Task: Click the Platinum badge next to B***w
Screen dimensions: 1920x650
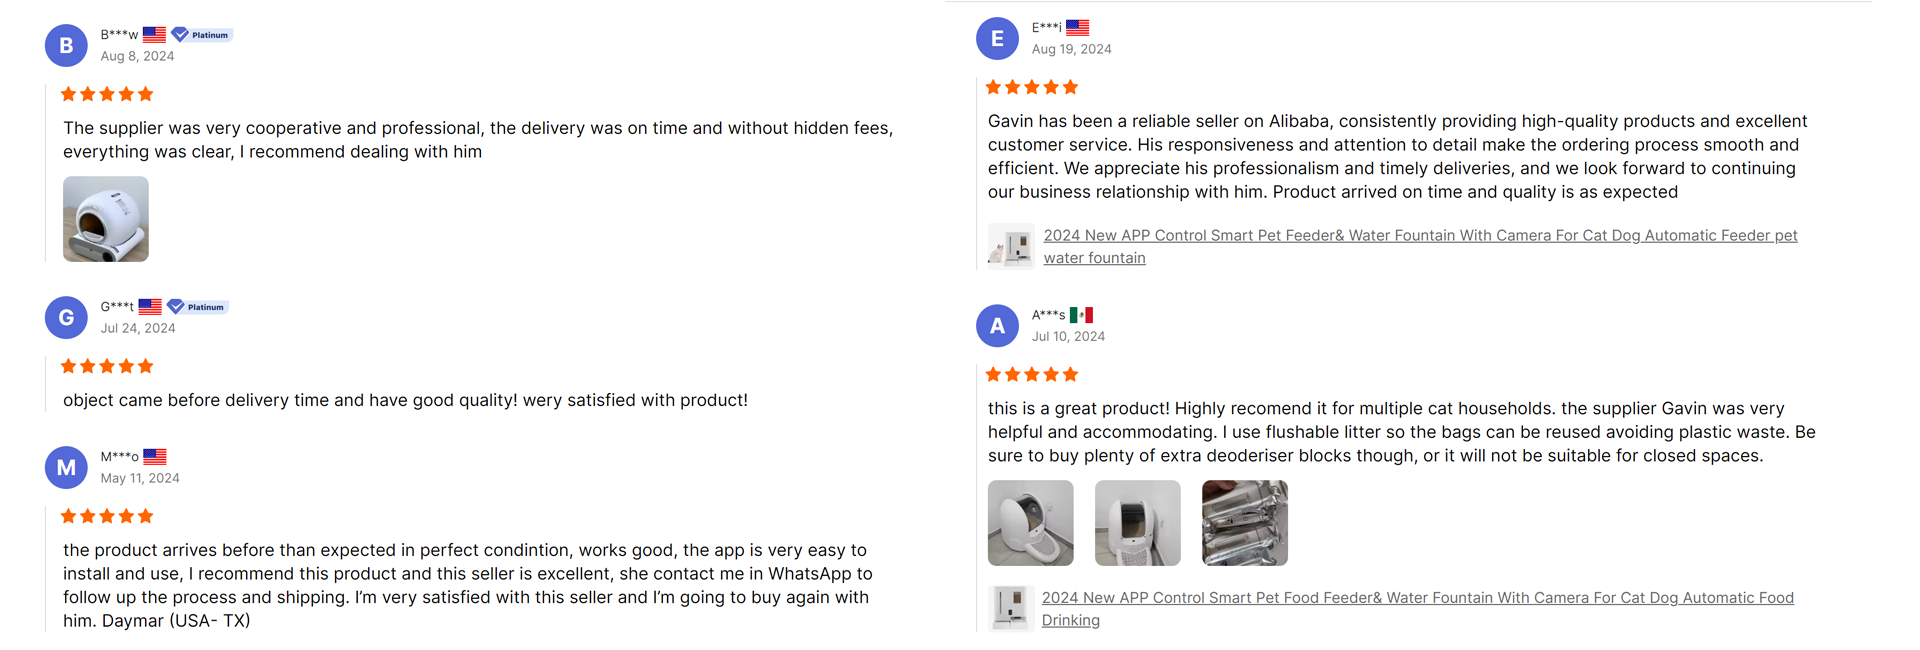Action: [x=201, y=34]
